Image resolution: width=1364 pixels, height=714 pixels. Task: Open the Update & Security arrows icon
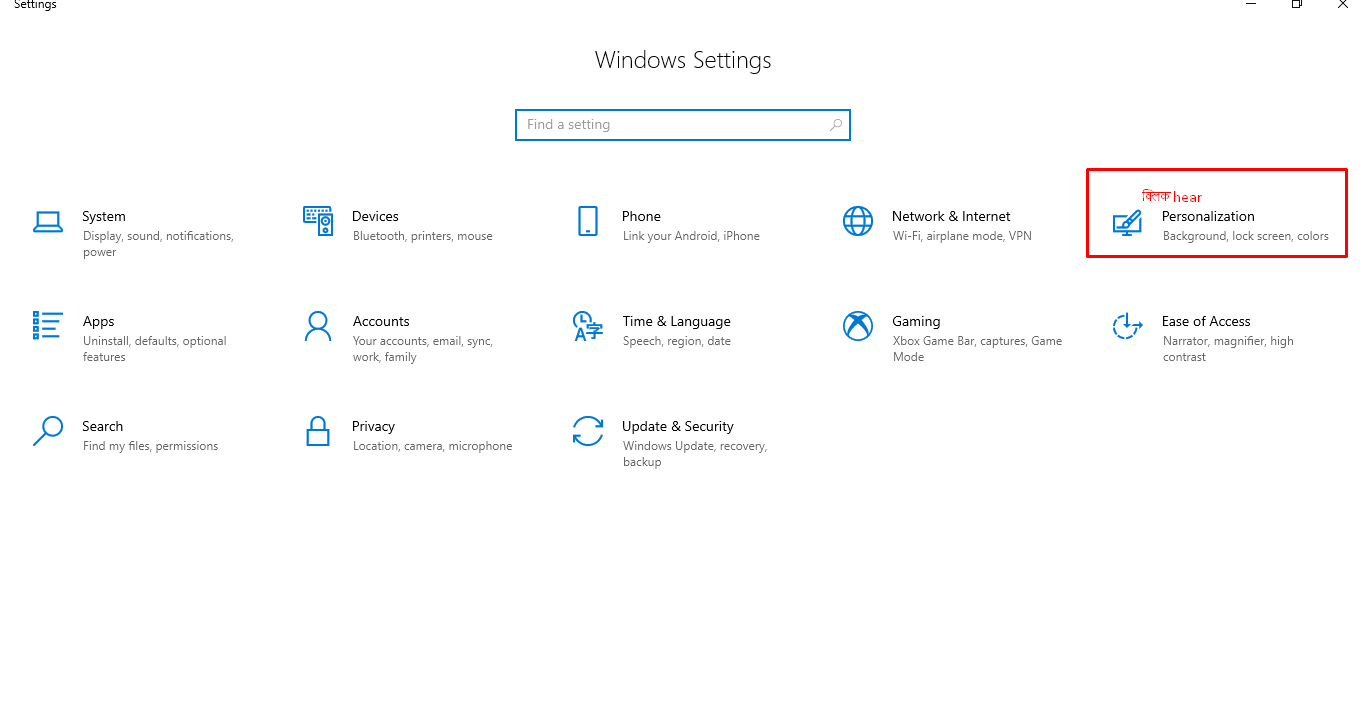588,431
